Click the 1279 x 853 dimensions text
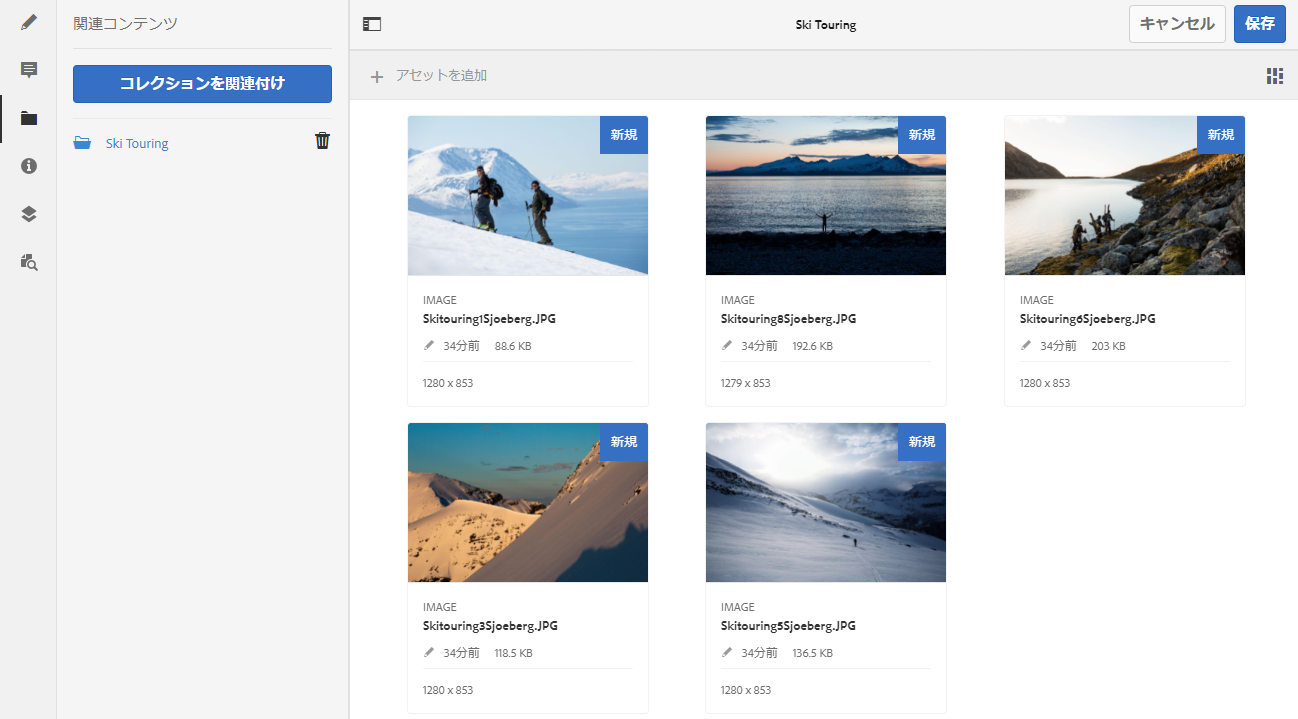Screen dimensions: 1298x719 click(746, 383)
